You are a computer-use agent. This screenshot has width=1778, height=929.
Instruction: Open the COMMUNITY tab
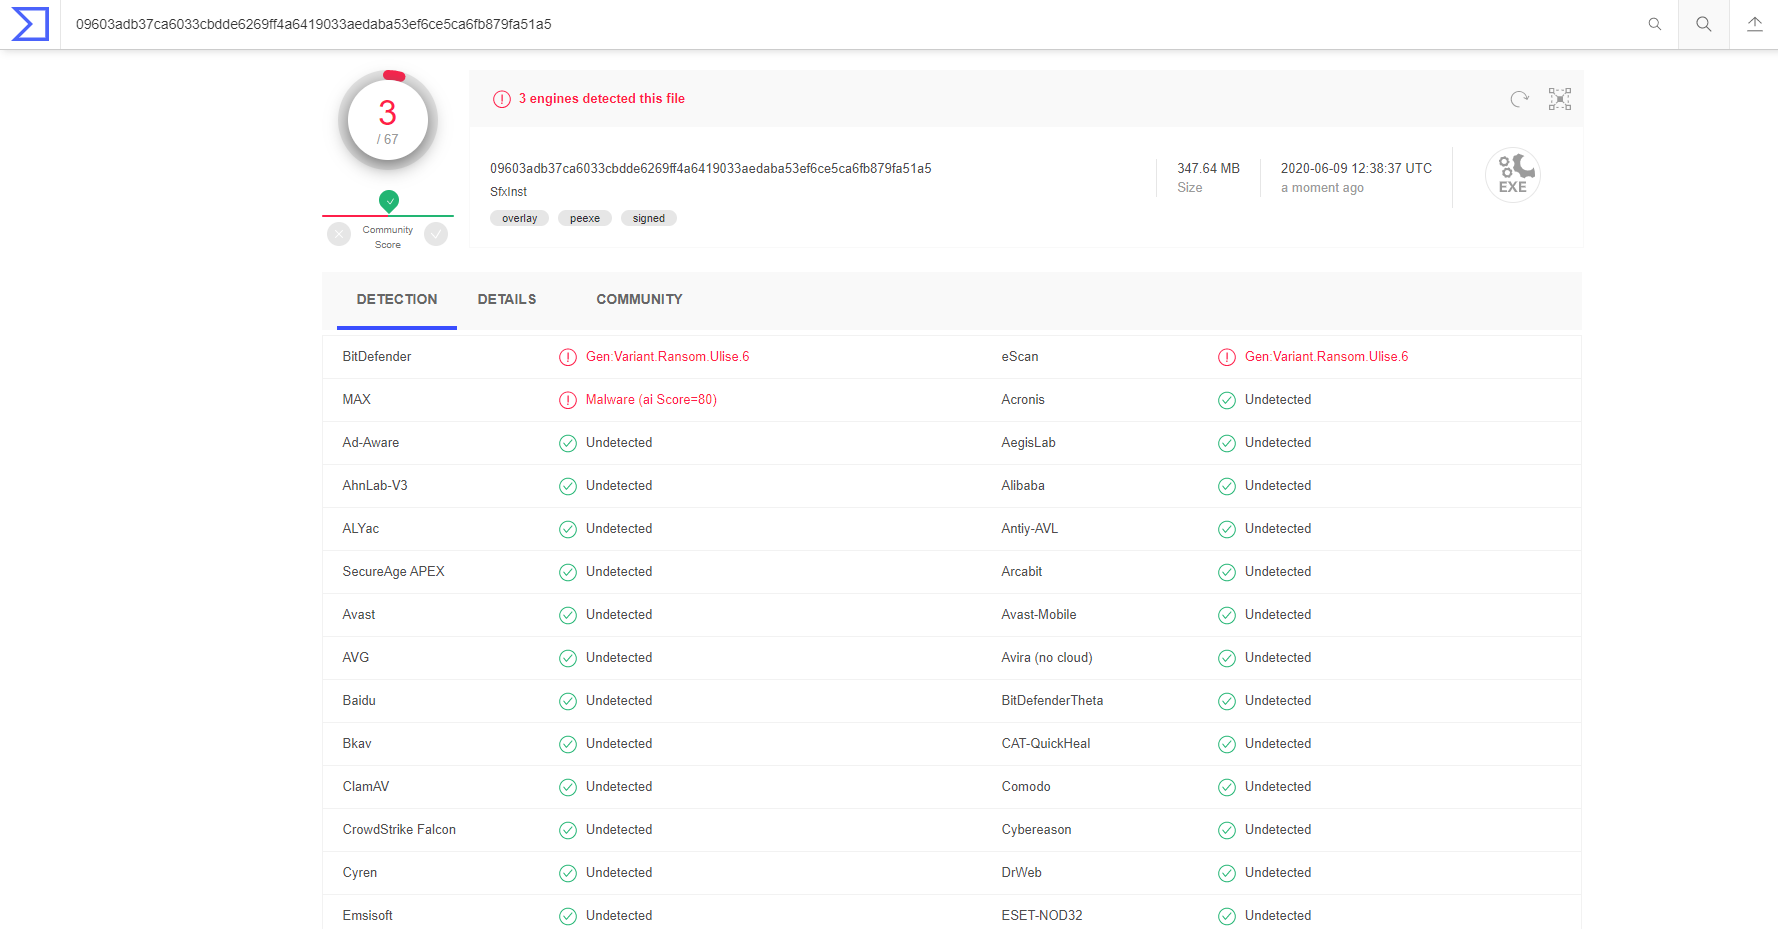(639, 299)
